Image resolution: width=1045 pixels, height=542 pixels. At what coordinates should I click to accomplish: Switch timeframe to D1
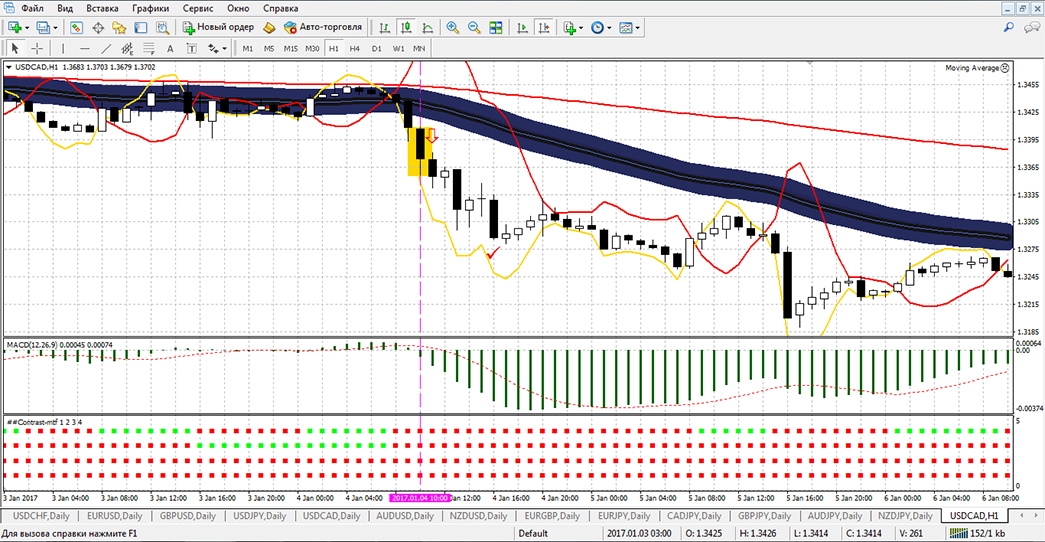[377, 48]
